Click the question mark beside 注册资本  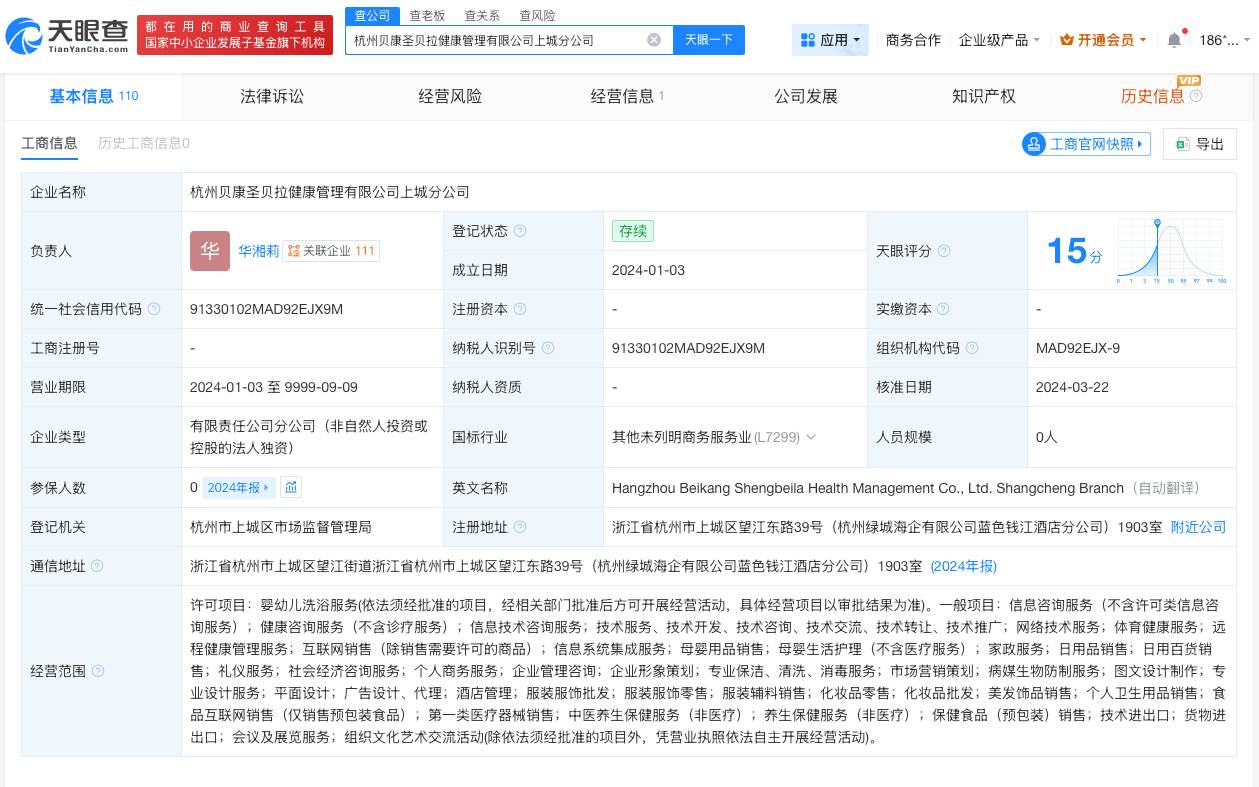point(520,309)
